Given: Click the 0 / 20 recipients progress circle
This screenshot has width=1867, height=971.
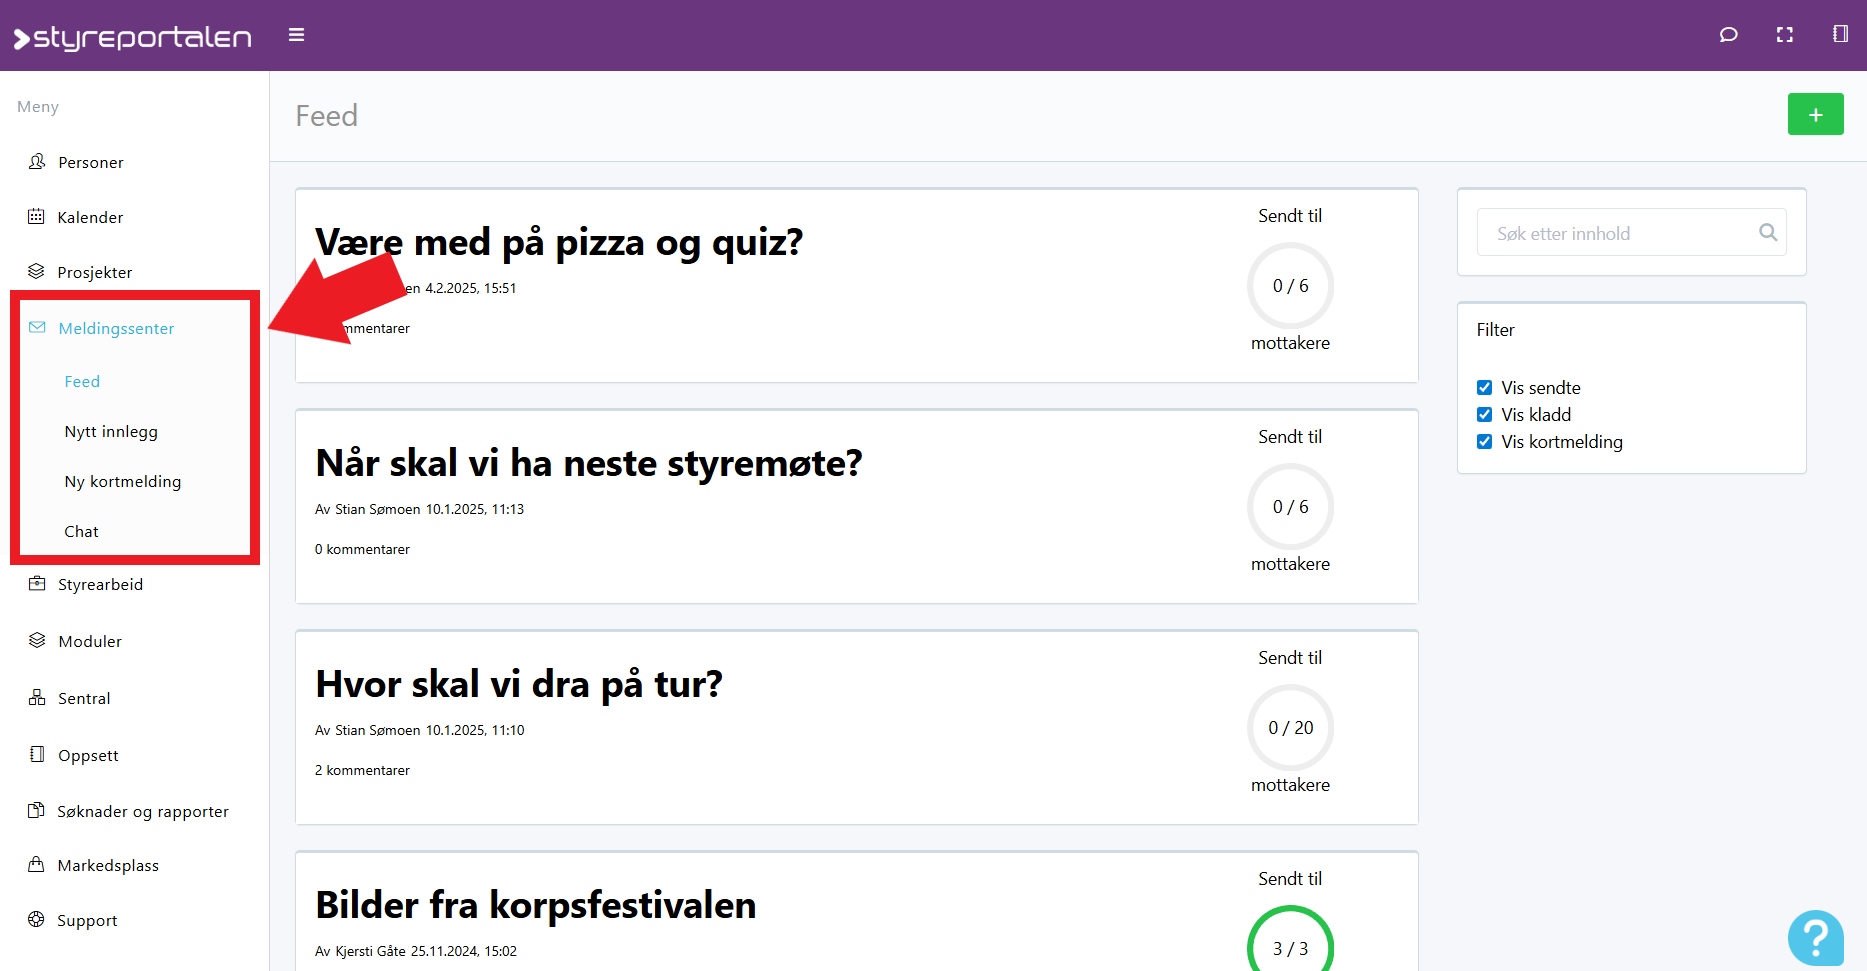Looking at the screenshot, I should (1290, 728).
